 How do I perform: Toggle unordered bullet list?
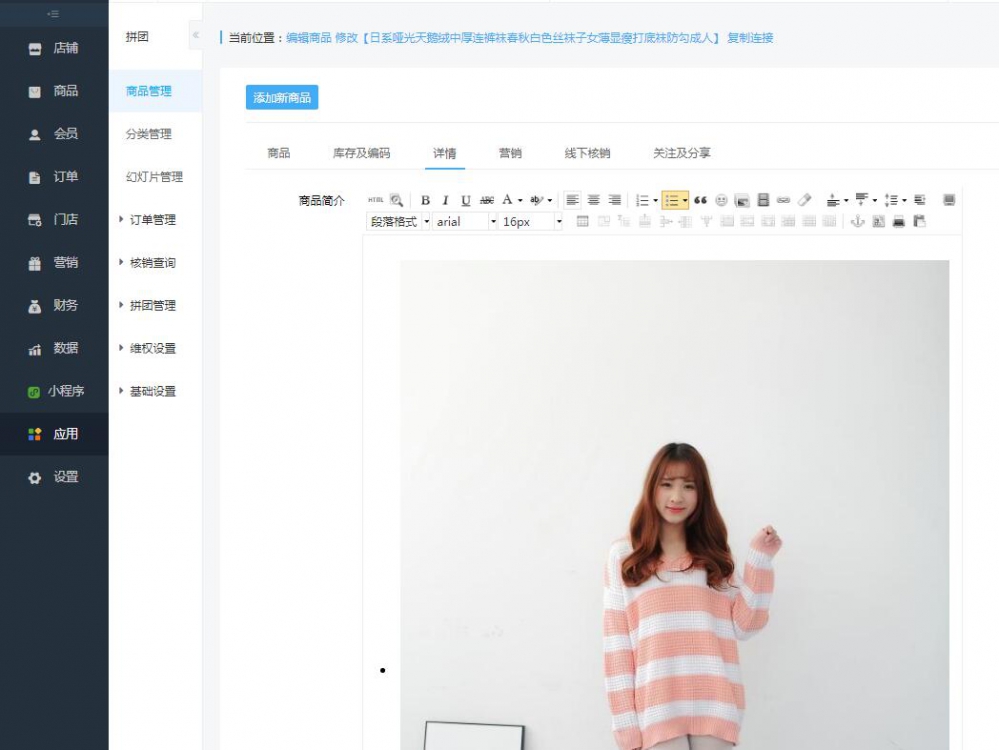pos(672,200)
